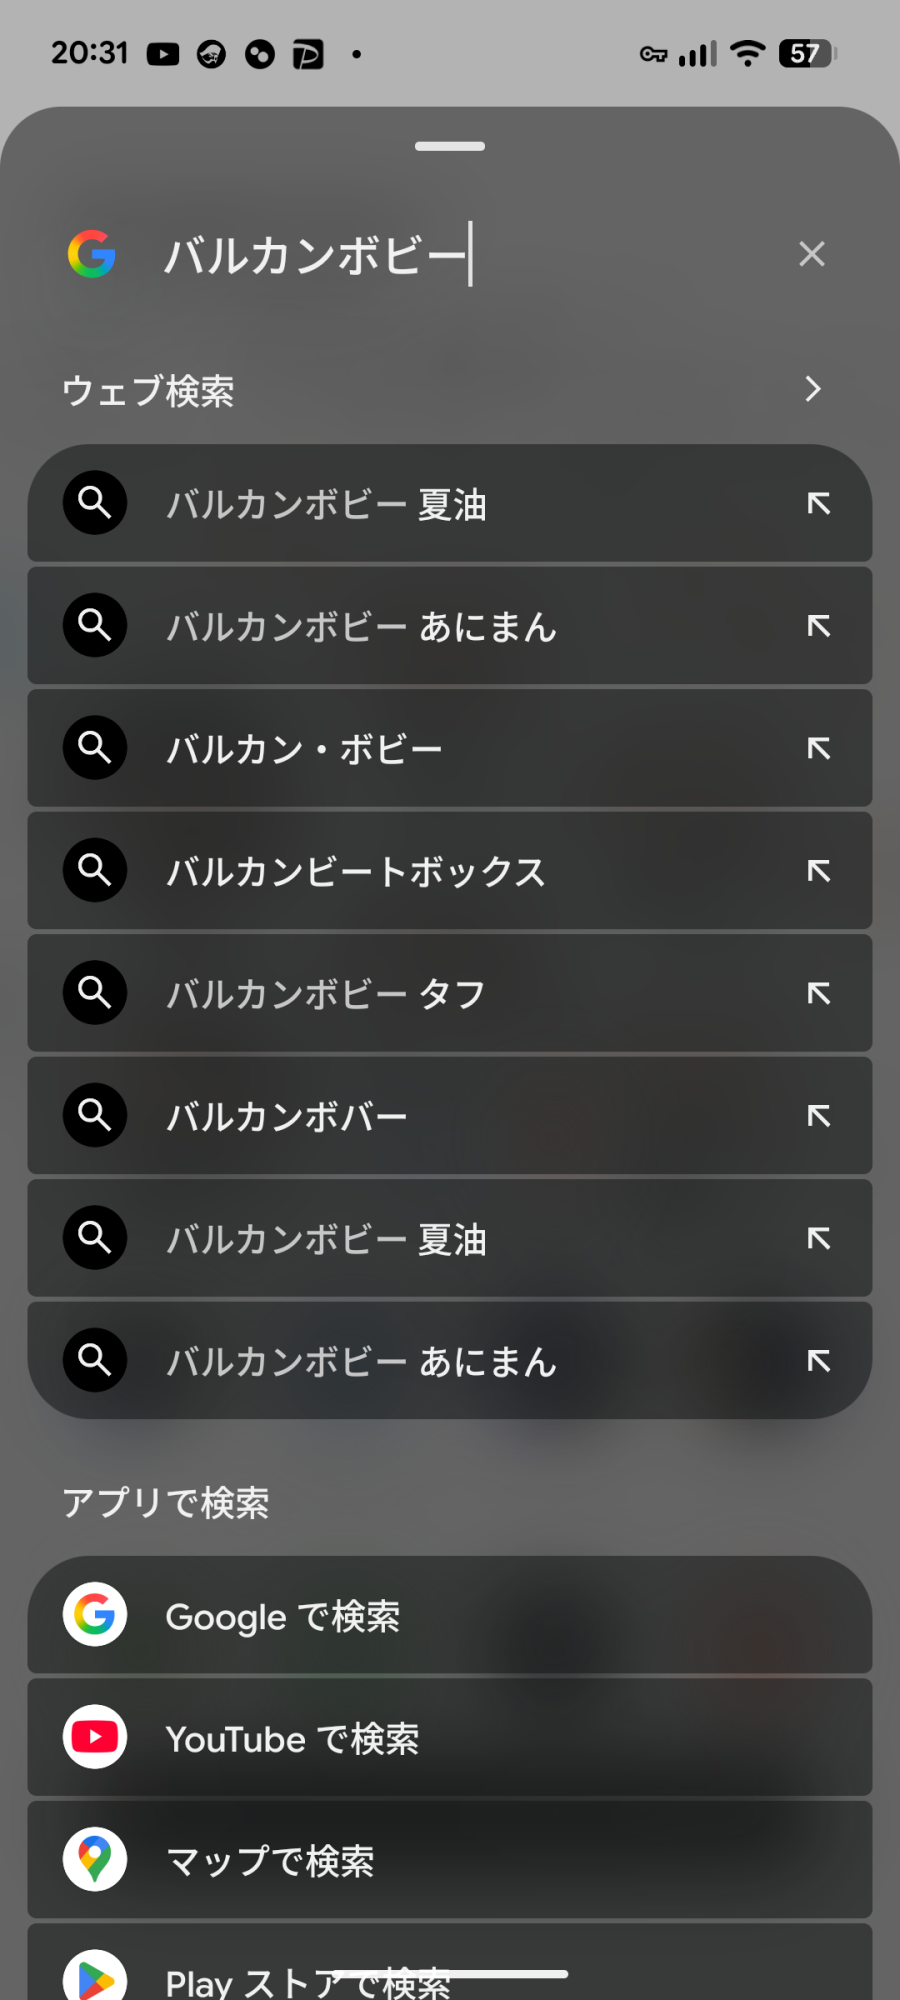This screenshot has height=2000, width=900.
Task: Expand the ウェブ検索 section chevron
Action: (x=813, y=389)
